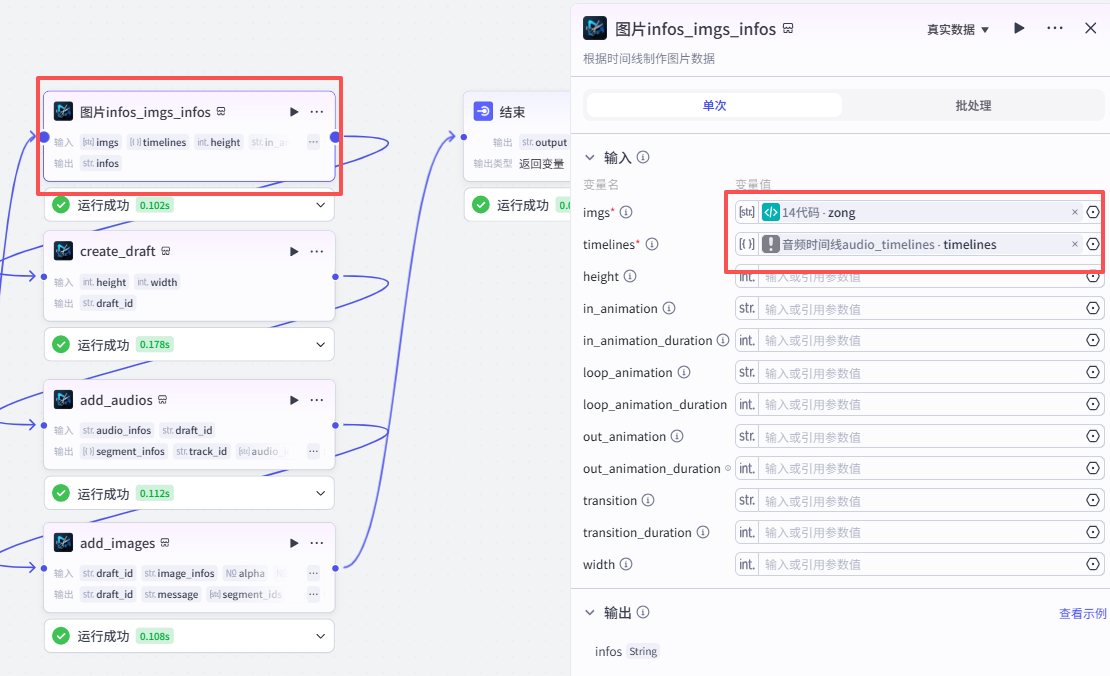Expand the 0.112s run result details

point(321,493)
